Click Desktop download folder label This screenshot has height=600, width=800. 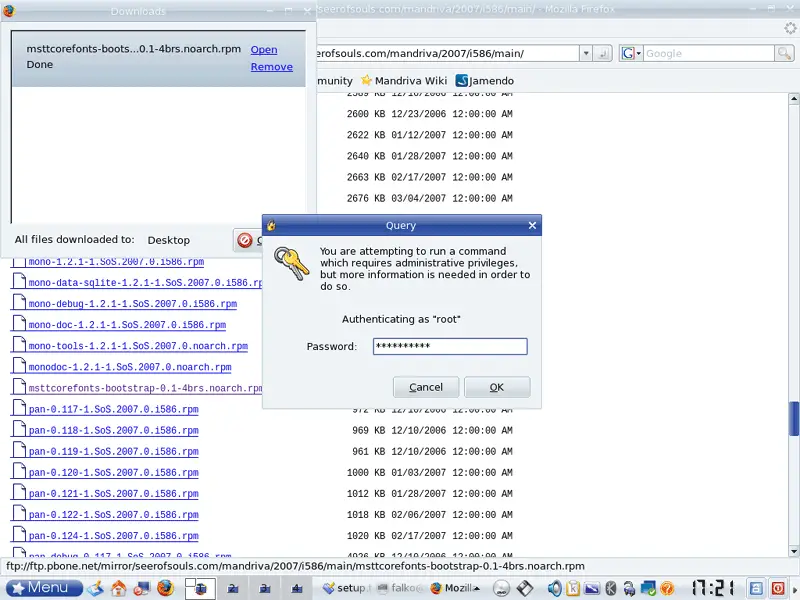168,240
